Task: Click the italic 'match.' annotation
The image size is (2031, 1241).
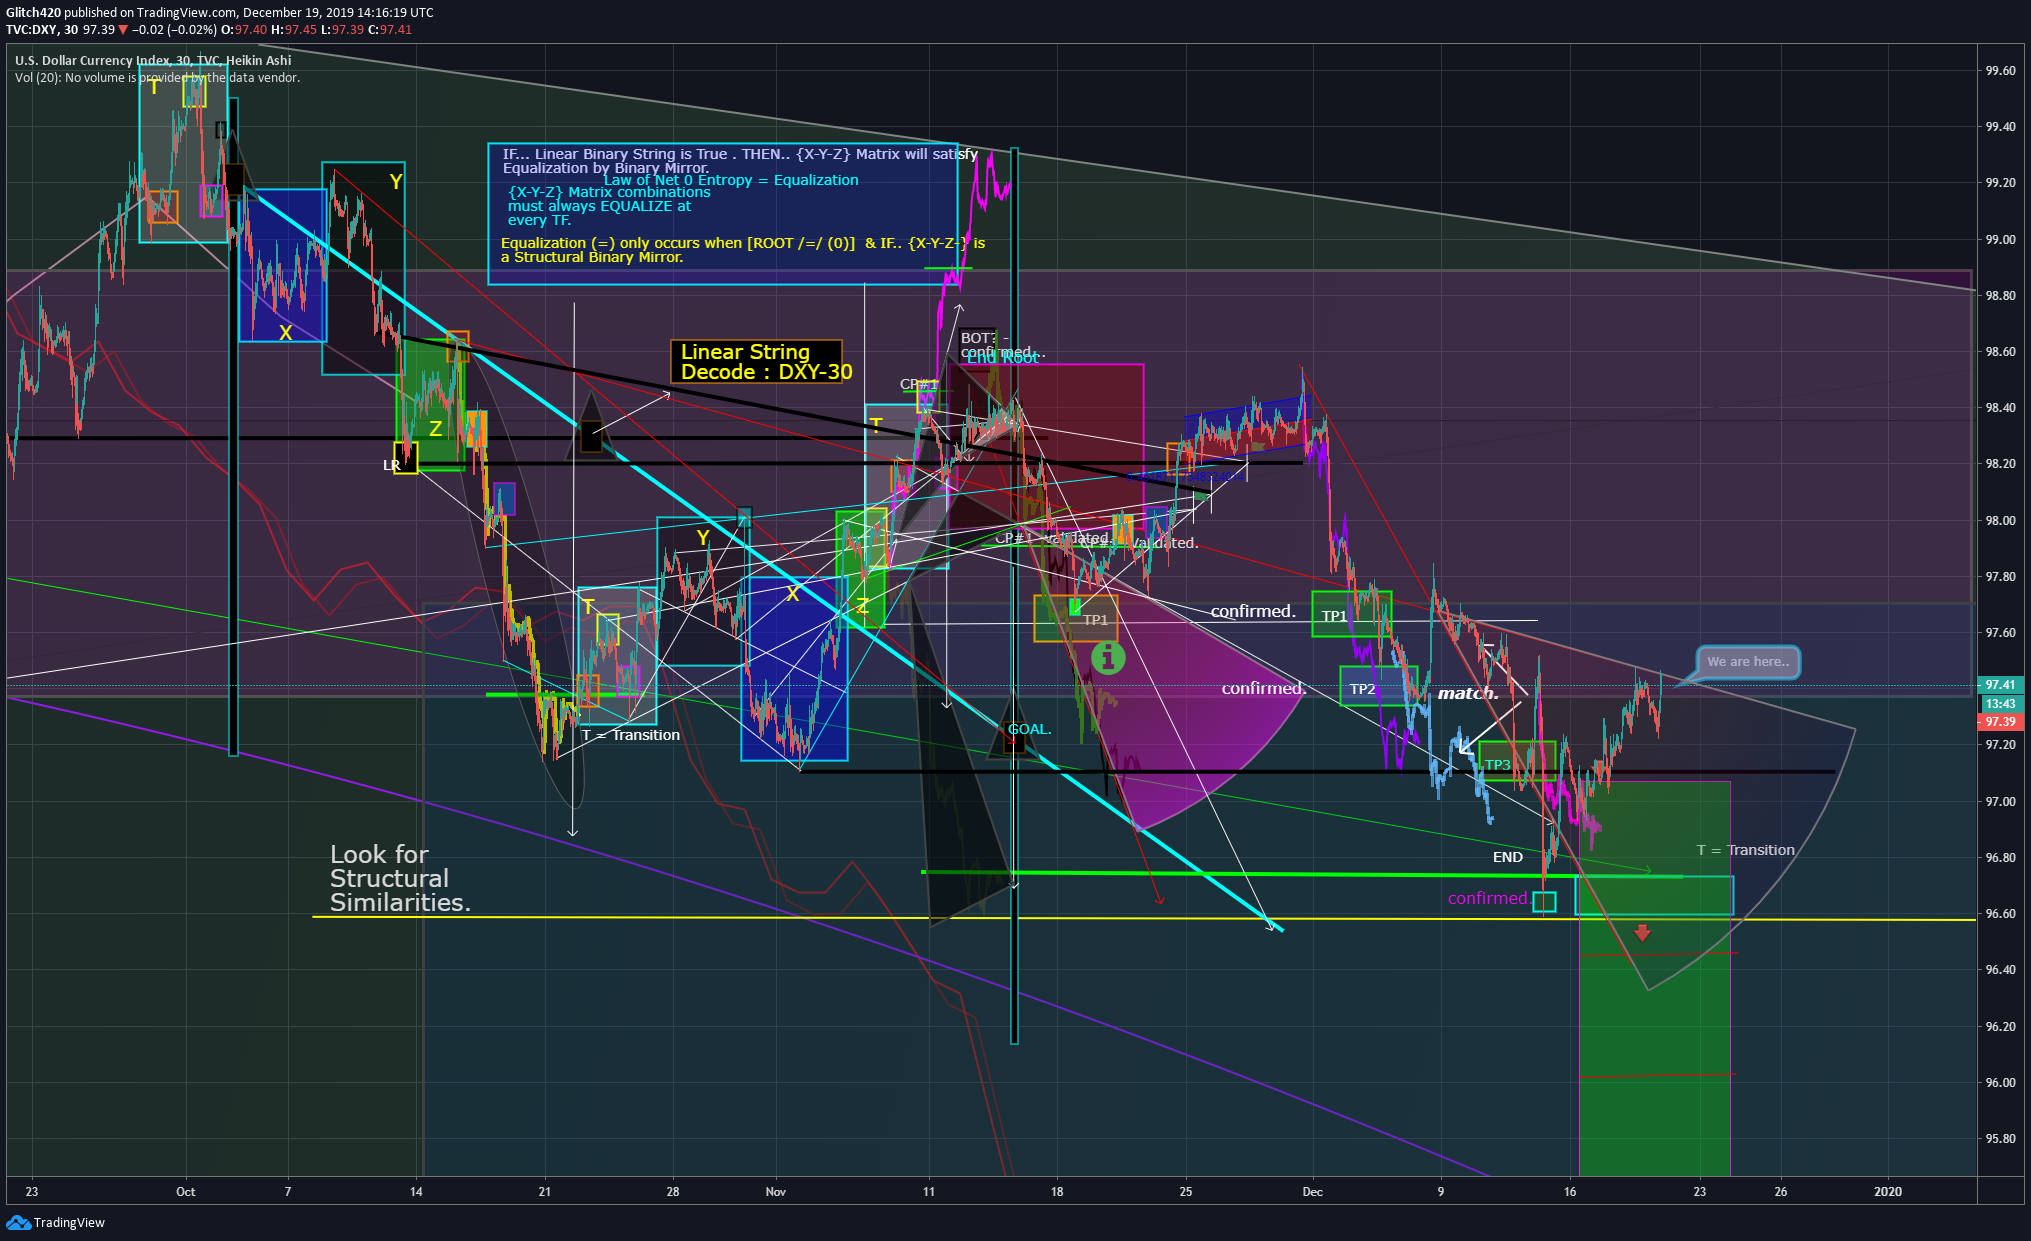Action: (x=1467, y=693)
